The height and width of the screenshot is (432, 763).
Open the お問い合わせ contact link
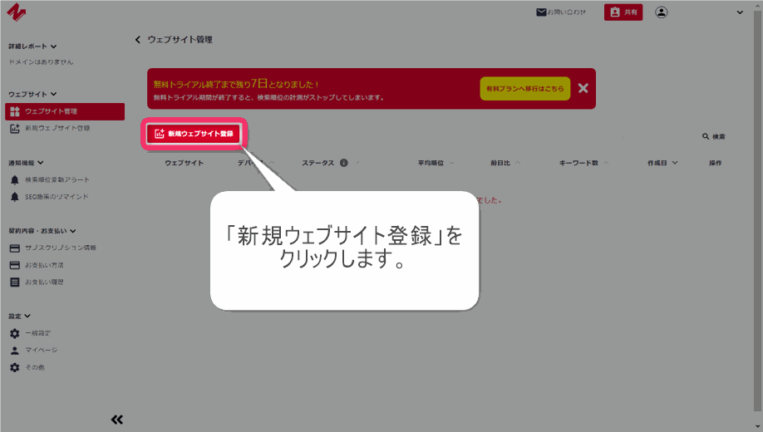click(x=561, y=12)
